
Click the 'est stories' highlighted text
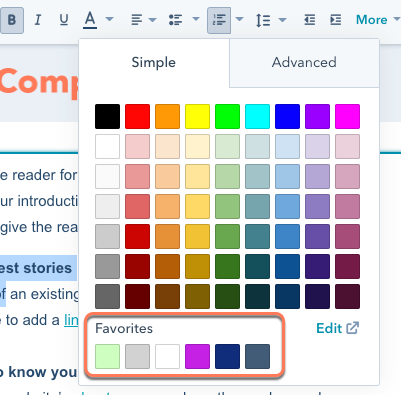(x=36, y=268)
